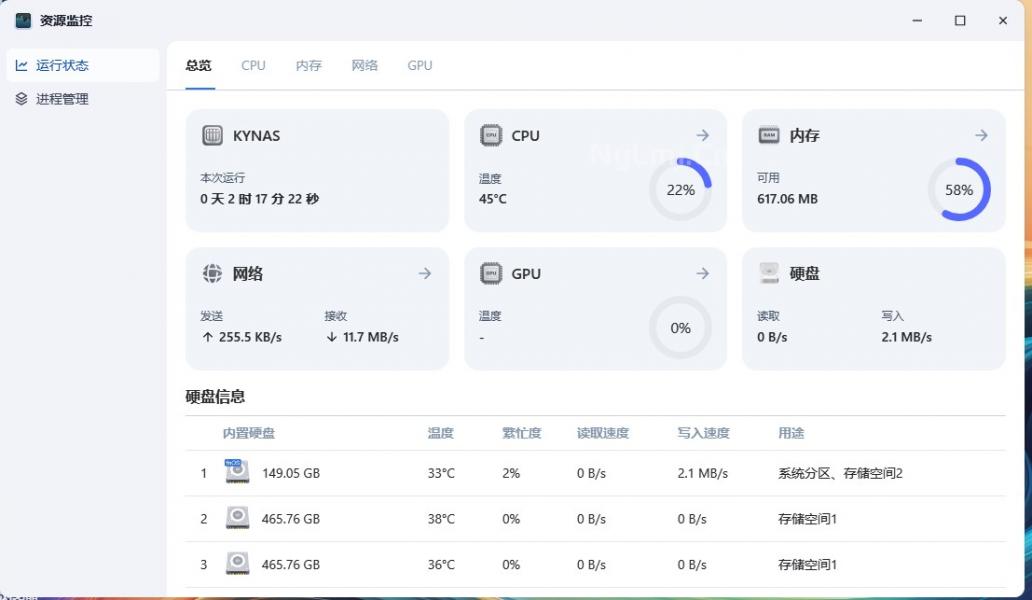
Task: Open the 运行状态 sidebar item
Action: (x=83, y=65)
